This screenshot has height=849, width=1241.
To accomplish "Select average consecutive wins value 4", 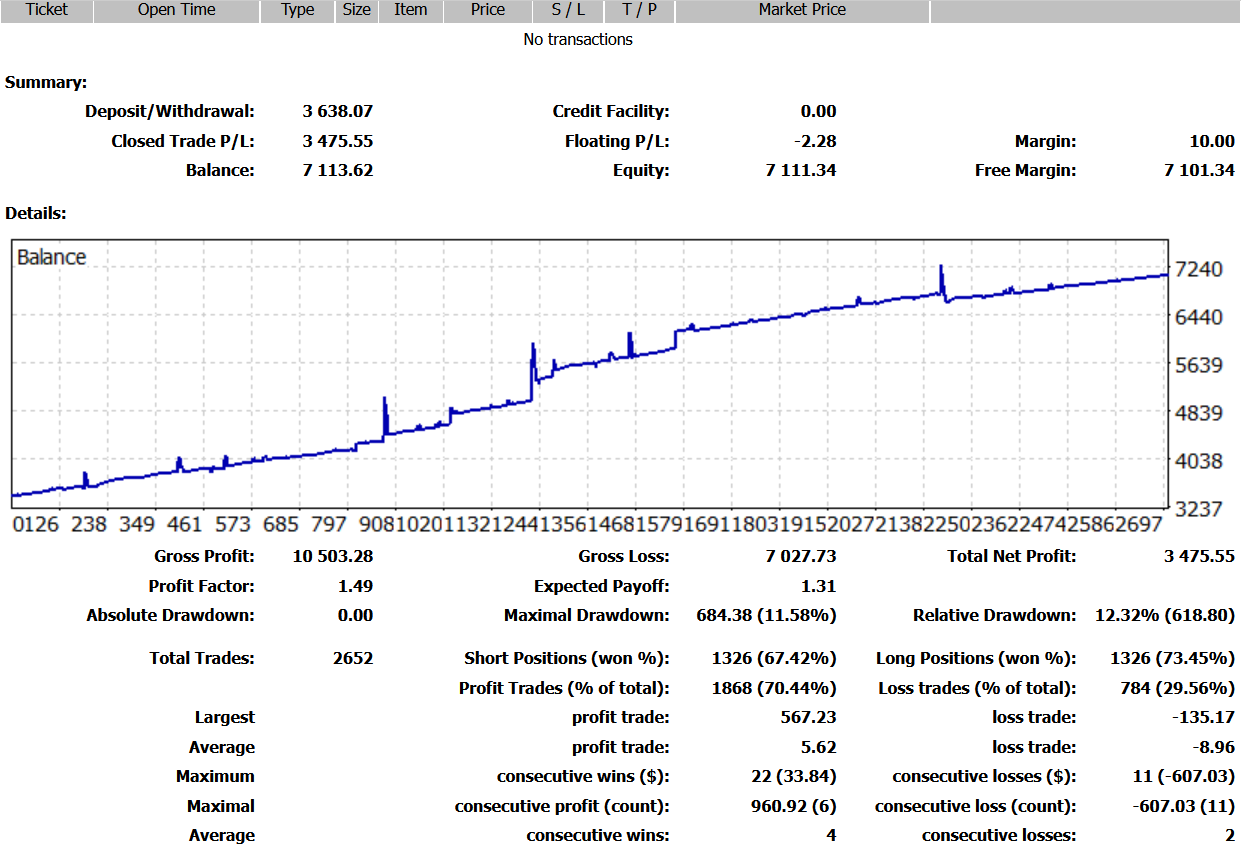I will [x=831, y=835].
